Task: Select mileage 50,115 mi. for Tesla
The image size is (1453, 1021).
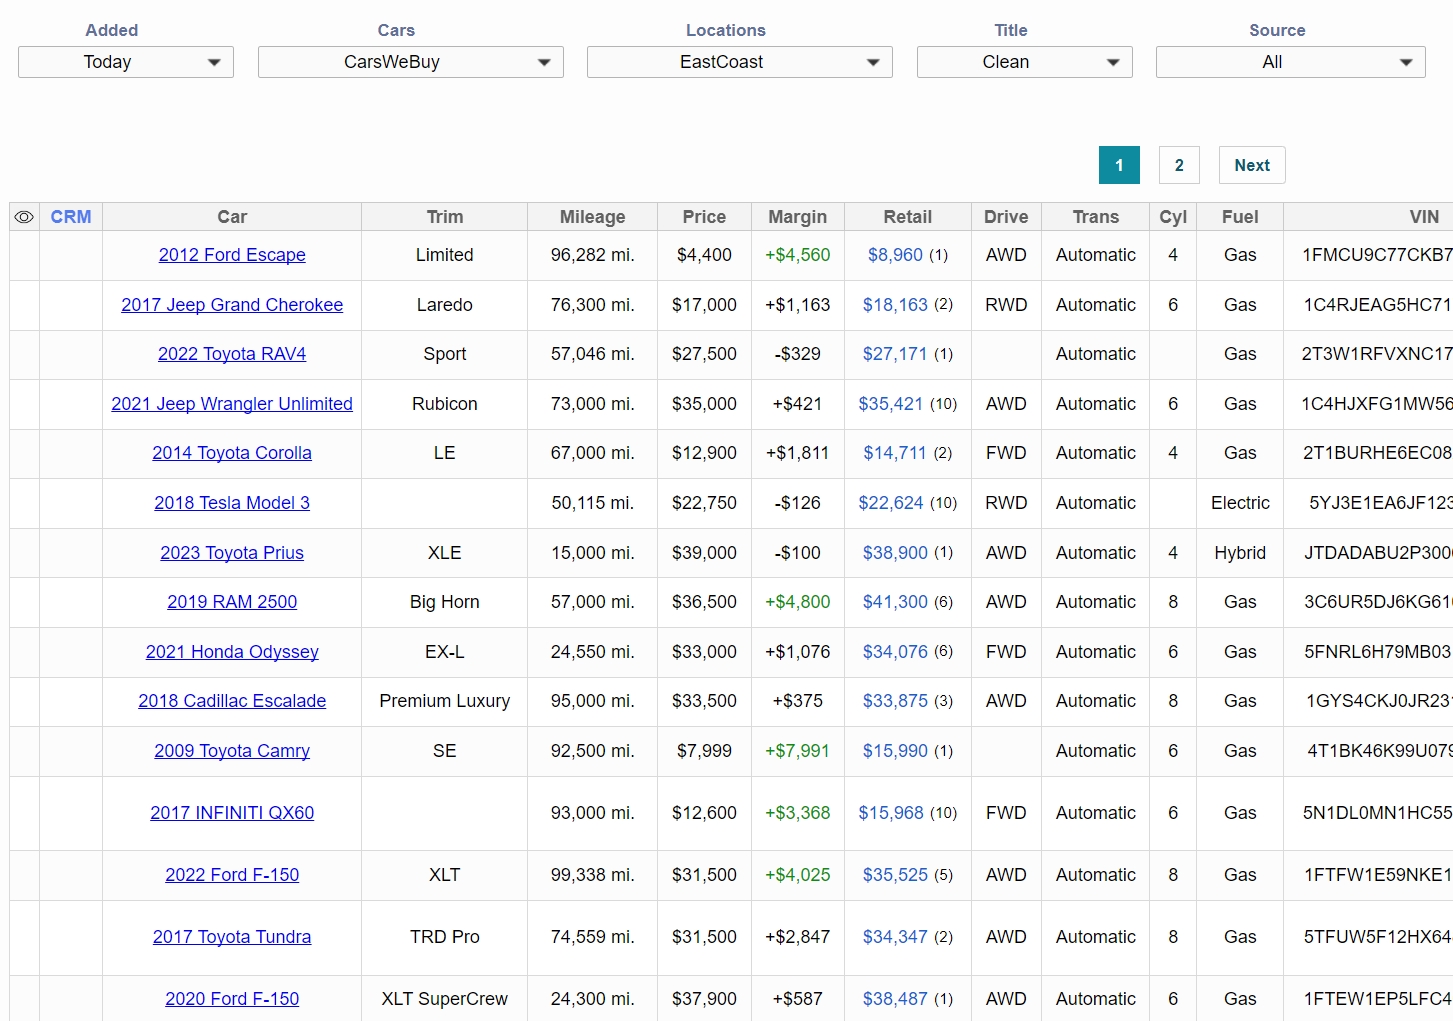Action: coord(593,503)
